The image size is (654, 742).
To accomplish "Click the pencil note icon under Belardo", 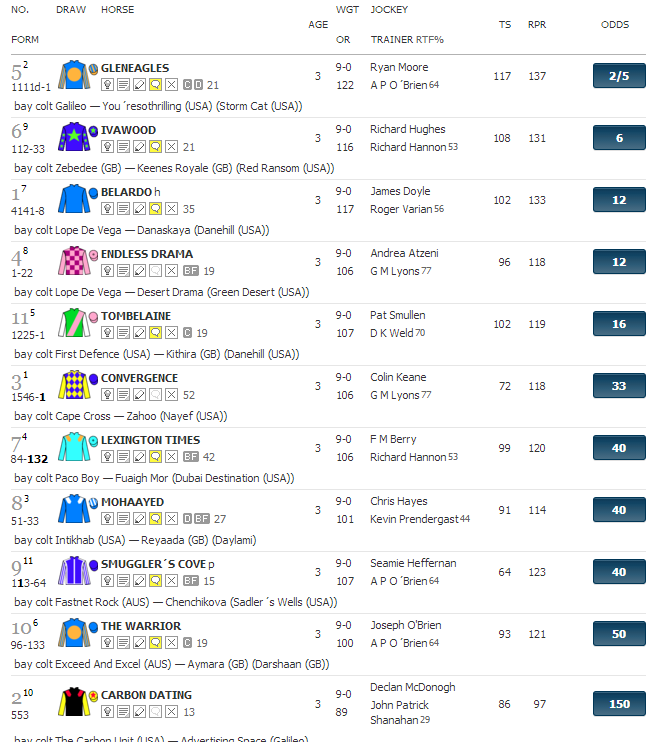I will pyautogui.click(x=139, y=209).
